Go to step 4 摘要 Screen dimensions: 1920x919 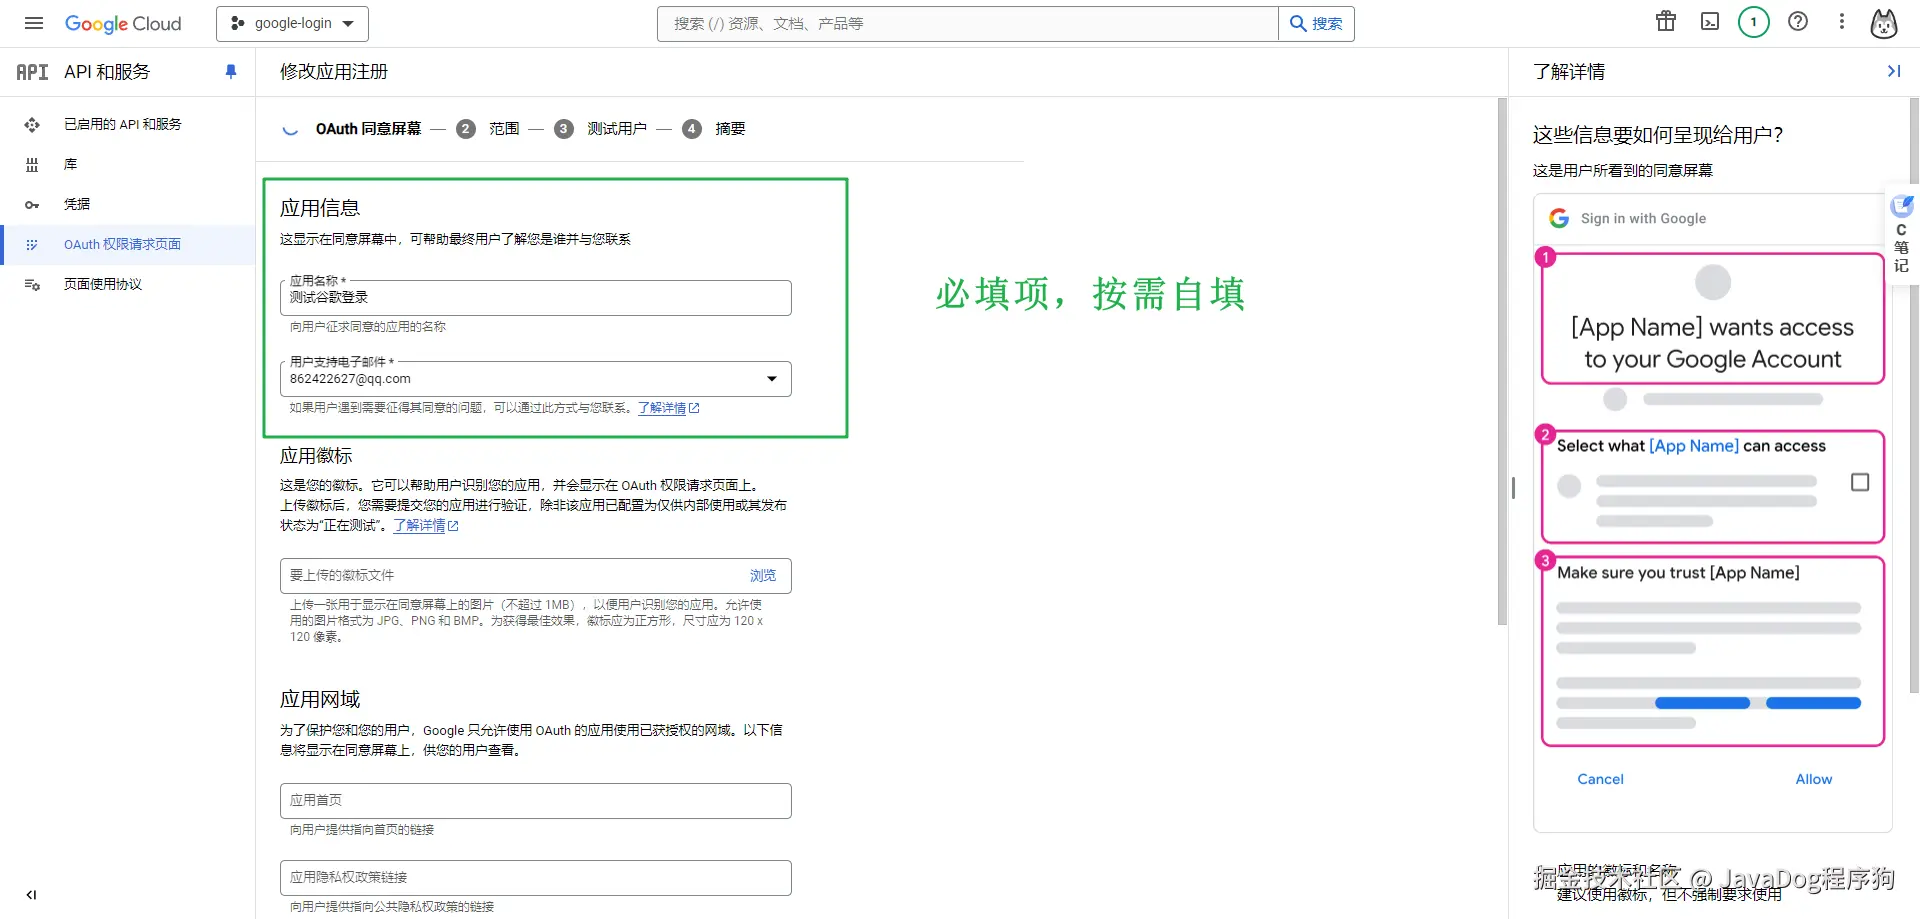pyautogui.click(x=714, y=128)
